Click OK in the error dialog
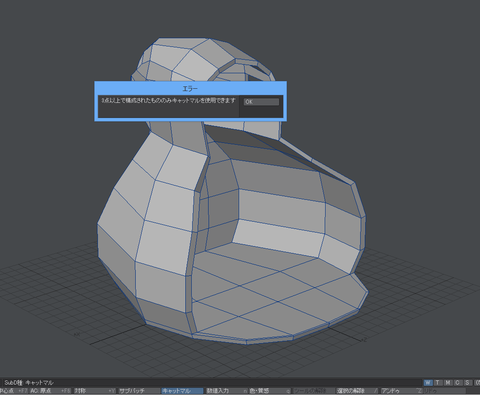The height and width of the screenshot is (395, 480). point(261,102)
